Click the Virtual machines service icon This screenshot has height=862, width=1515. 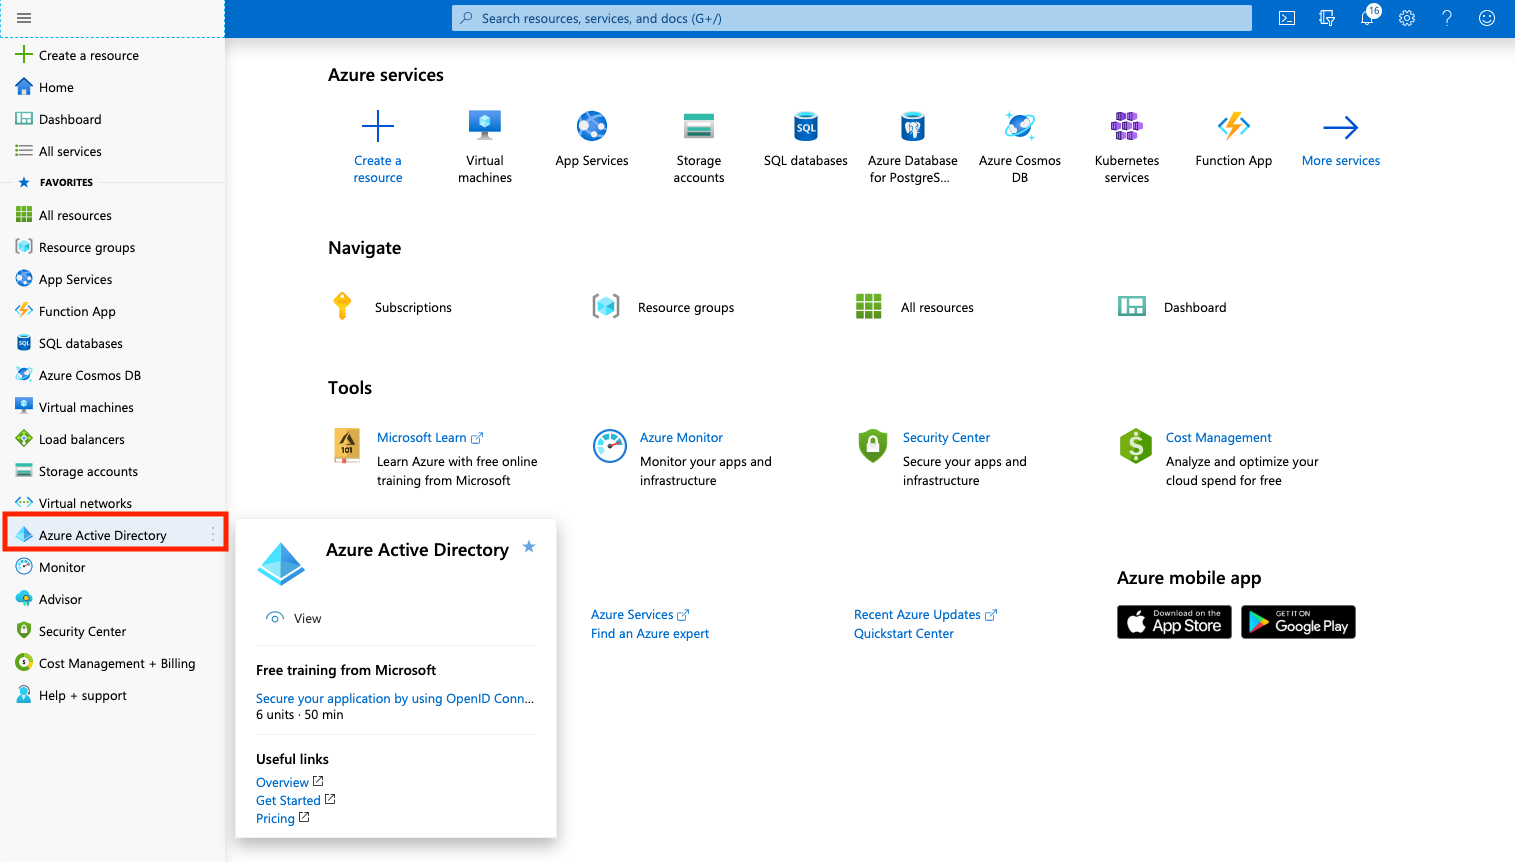pos(485,126)
